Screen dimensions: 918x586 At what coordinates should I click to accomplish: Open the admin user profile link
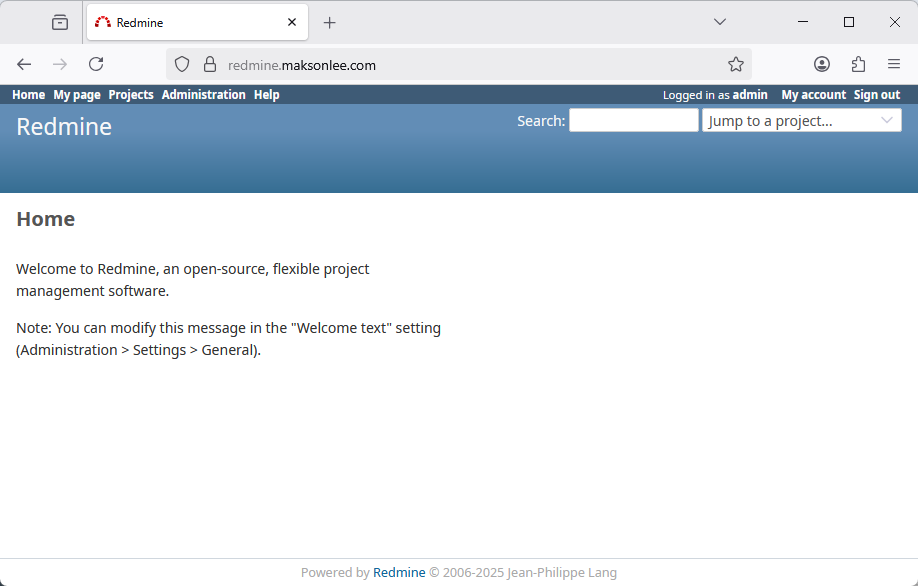(x=750, y=95)
